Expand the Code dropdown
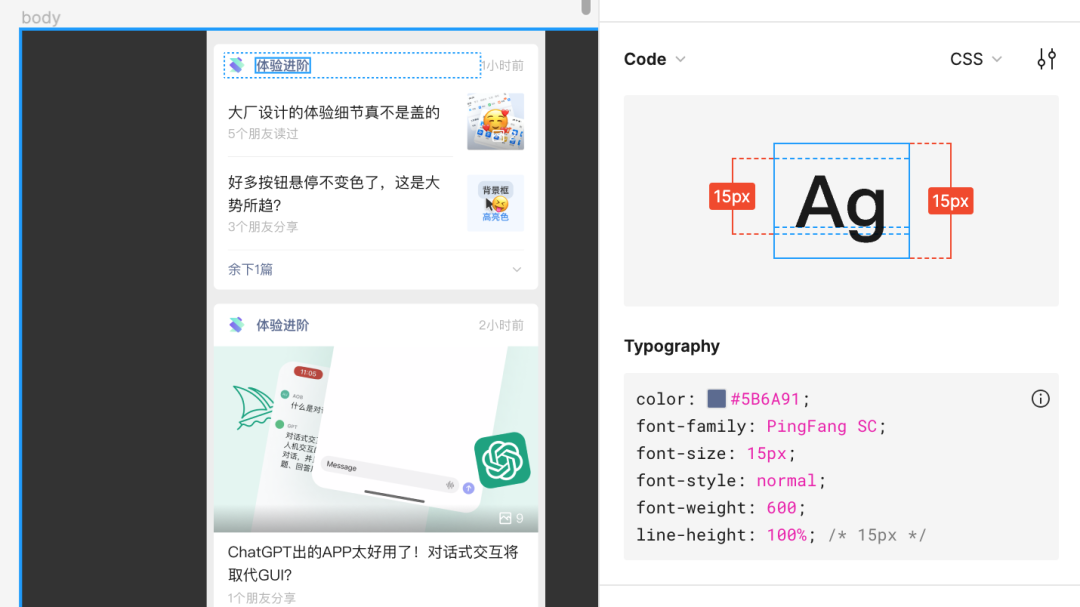1080x607 pixels. click(x=654, y=59)
